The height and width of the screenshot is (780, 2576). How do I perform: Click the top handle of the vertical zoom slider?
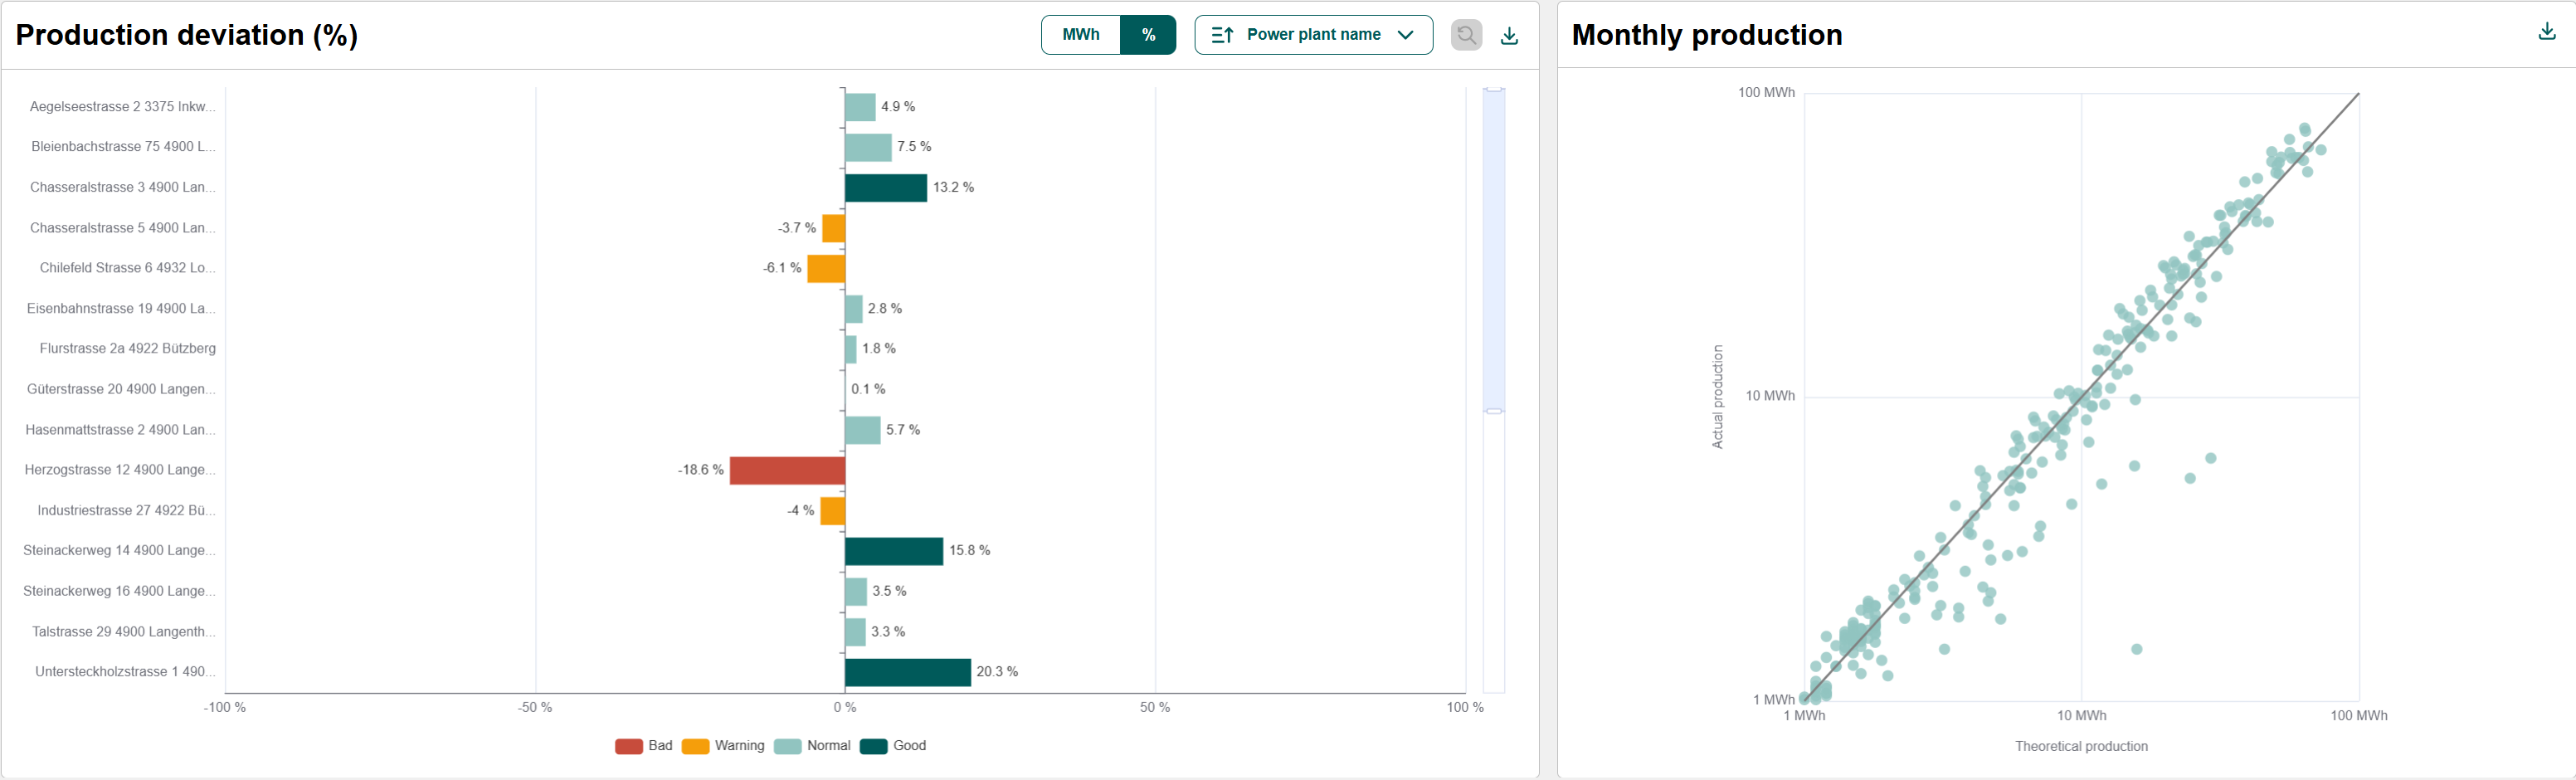[x=1494, y=90]
